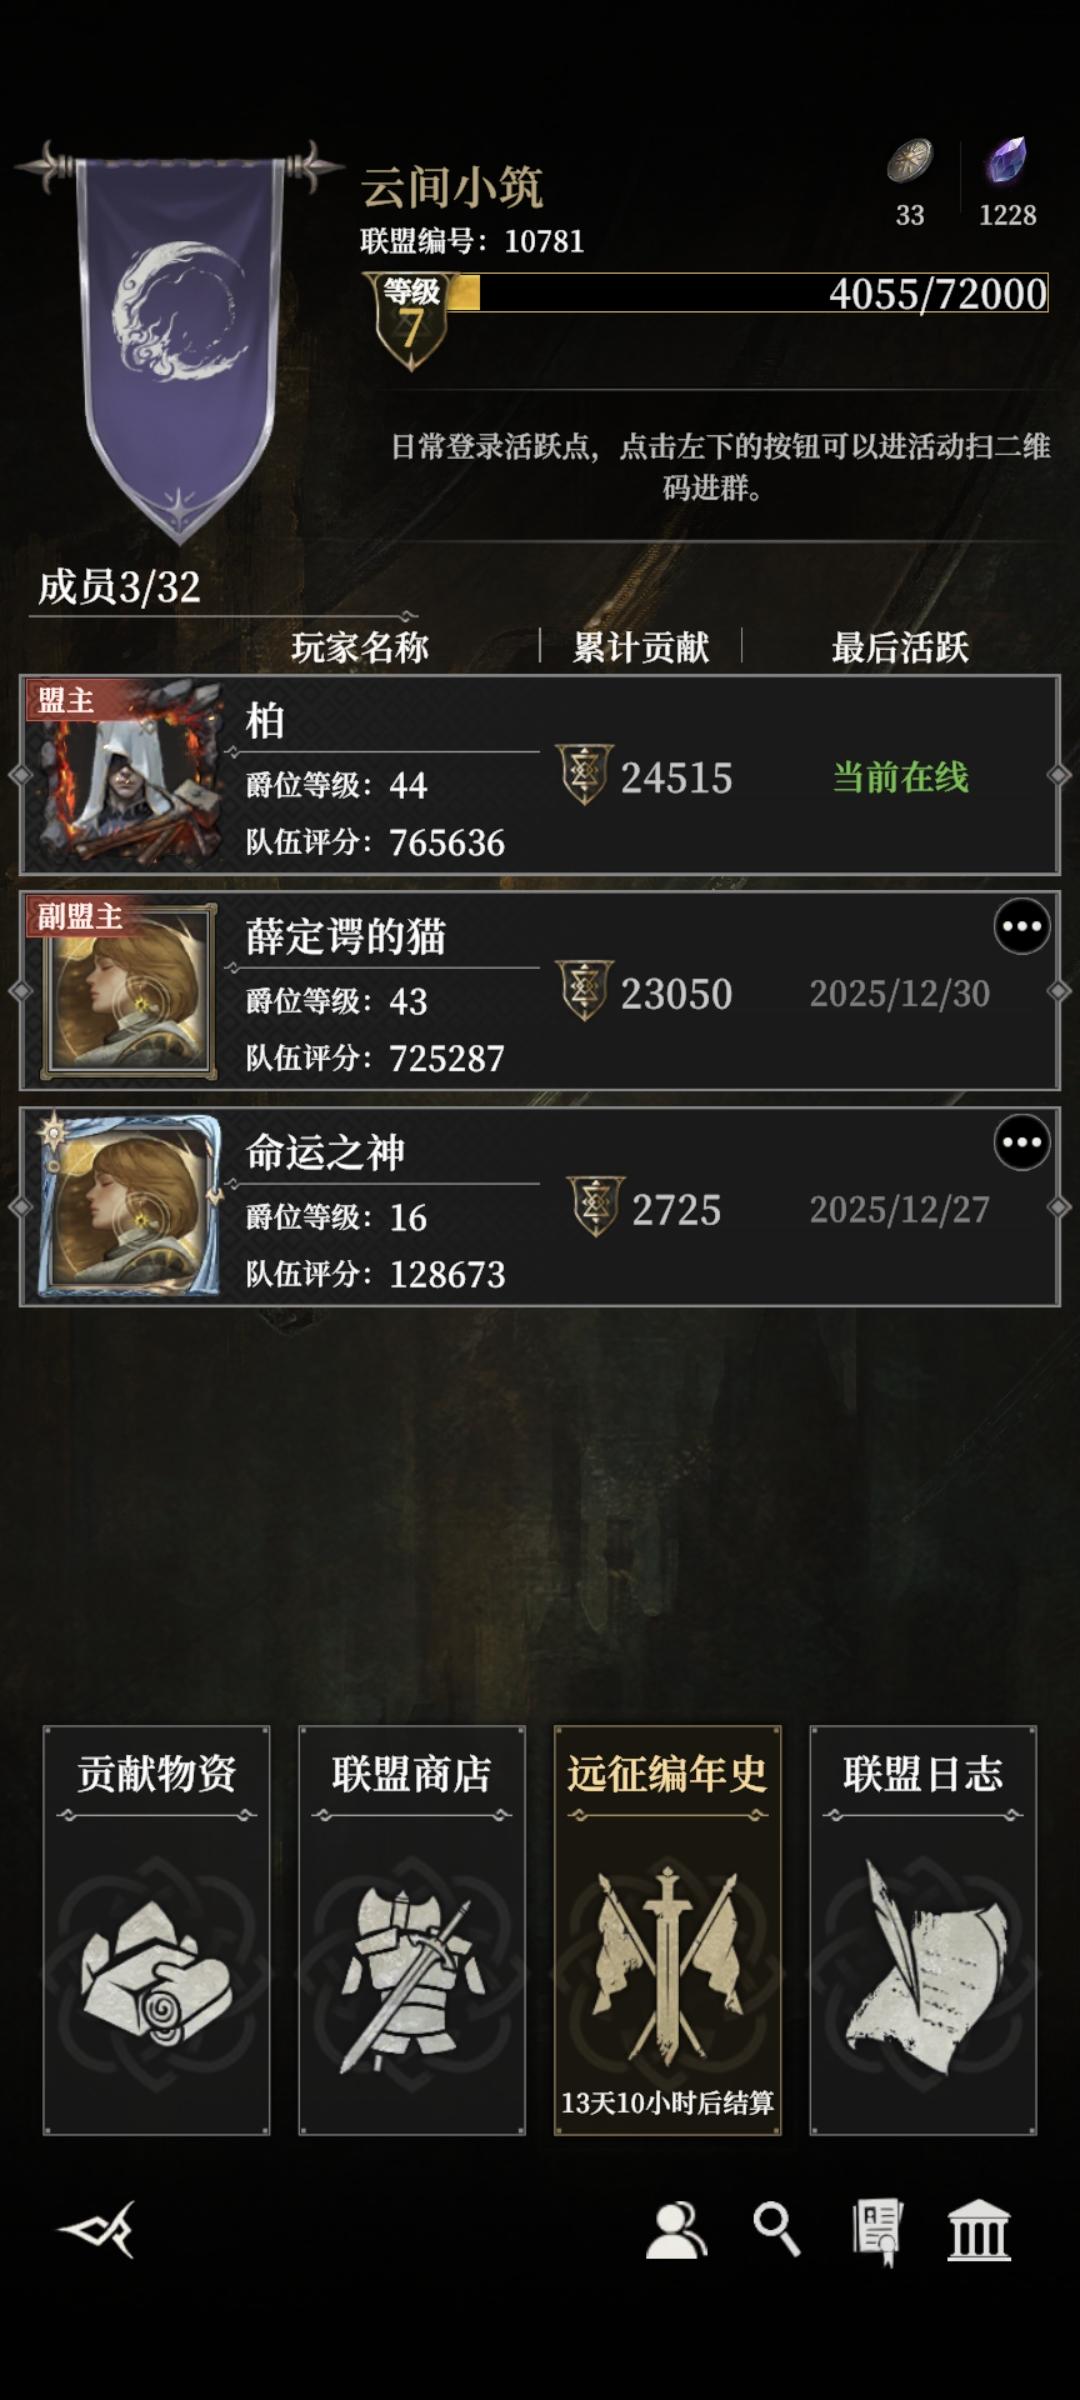The height and width of the screenshot is (2400, 1080).
Task: Open the members person icon
Action: pyautogui.click(x=676, y=2230)
